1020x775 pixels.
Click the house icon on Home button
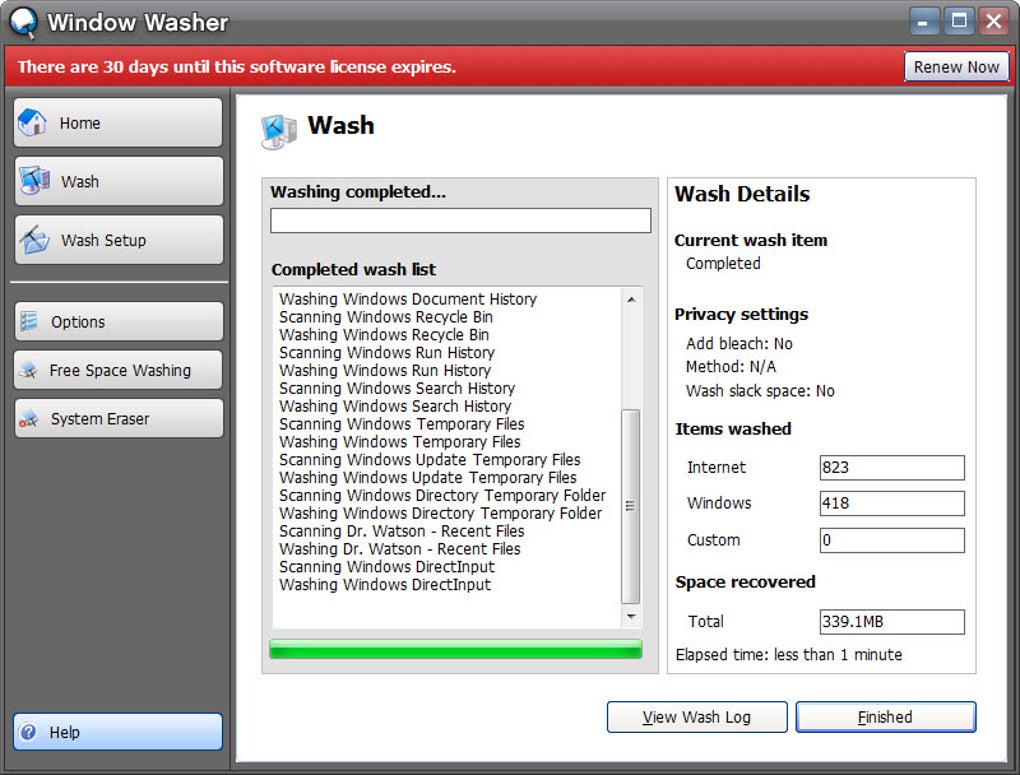(x=32, y=122)
